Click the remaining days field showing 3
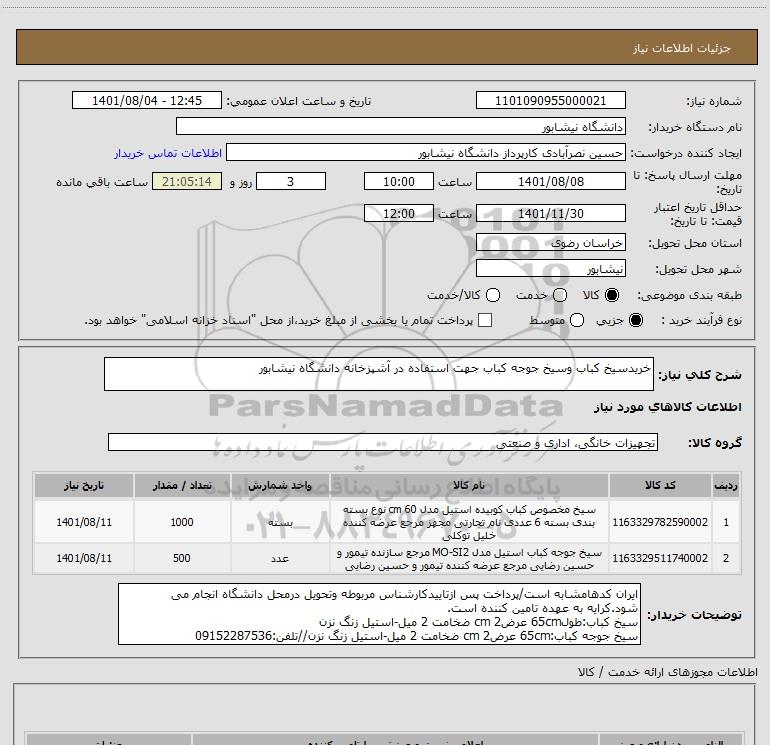Screen dimensions: 770x745 291,181
